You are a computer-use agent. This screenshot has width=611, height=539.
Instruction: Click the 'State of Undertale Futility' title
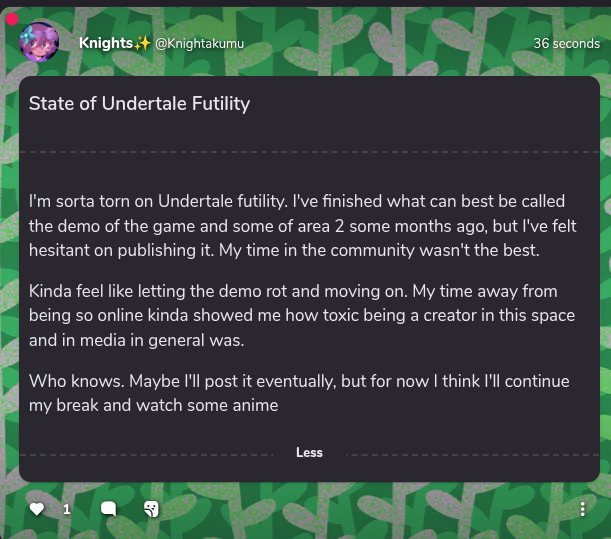[139, 104]
